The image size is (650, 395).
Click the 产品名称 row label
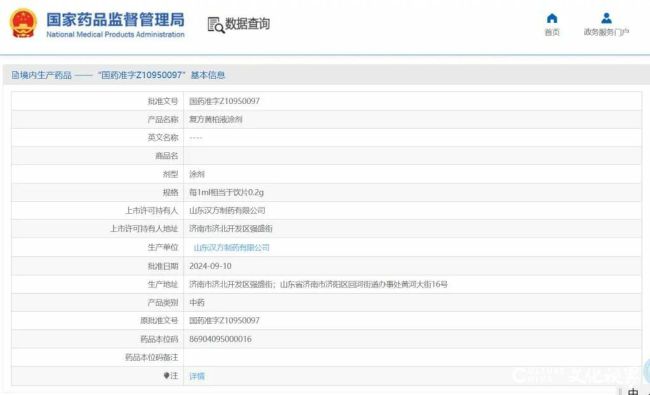tap(163, 119)
